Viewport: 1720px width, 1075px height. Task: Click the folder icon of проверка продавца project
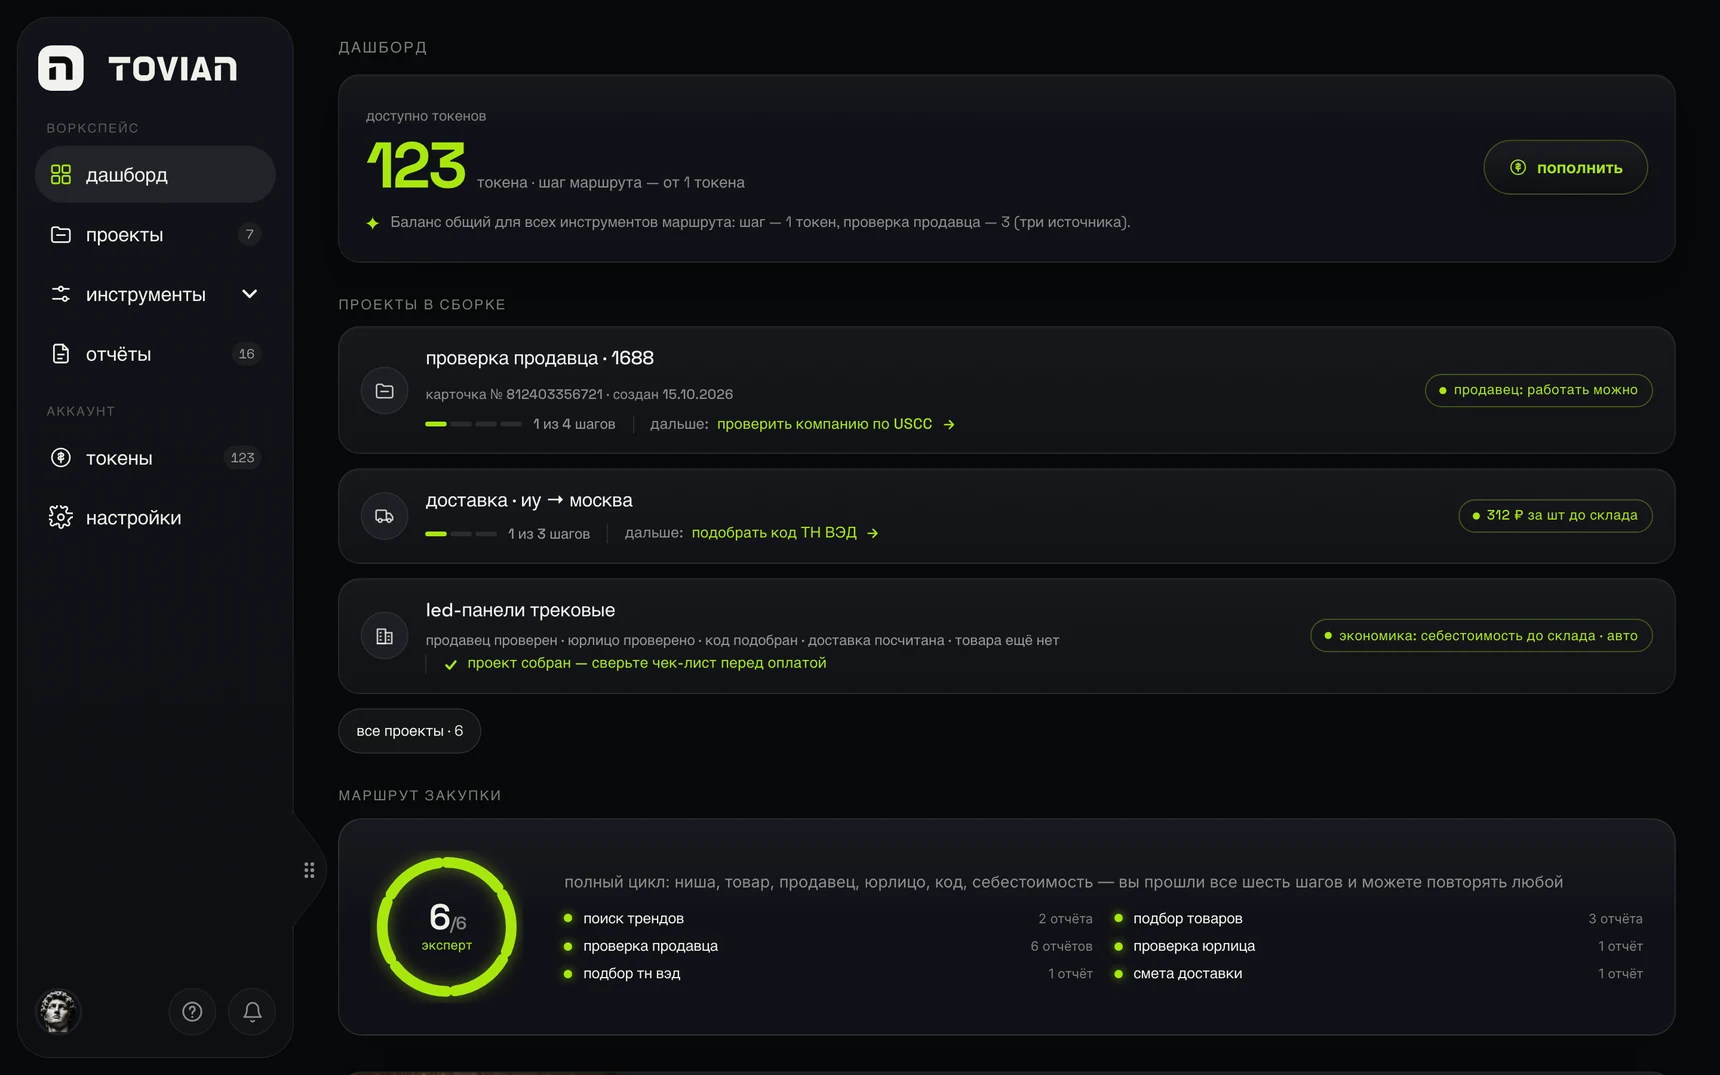point(384,391)
